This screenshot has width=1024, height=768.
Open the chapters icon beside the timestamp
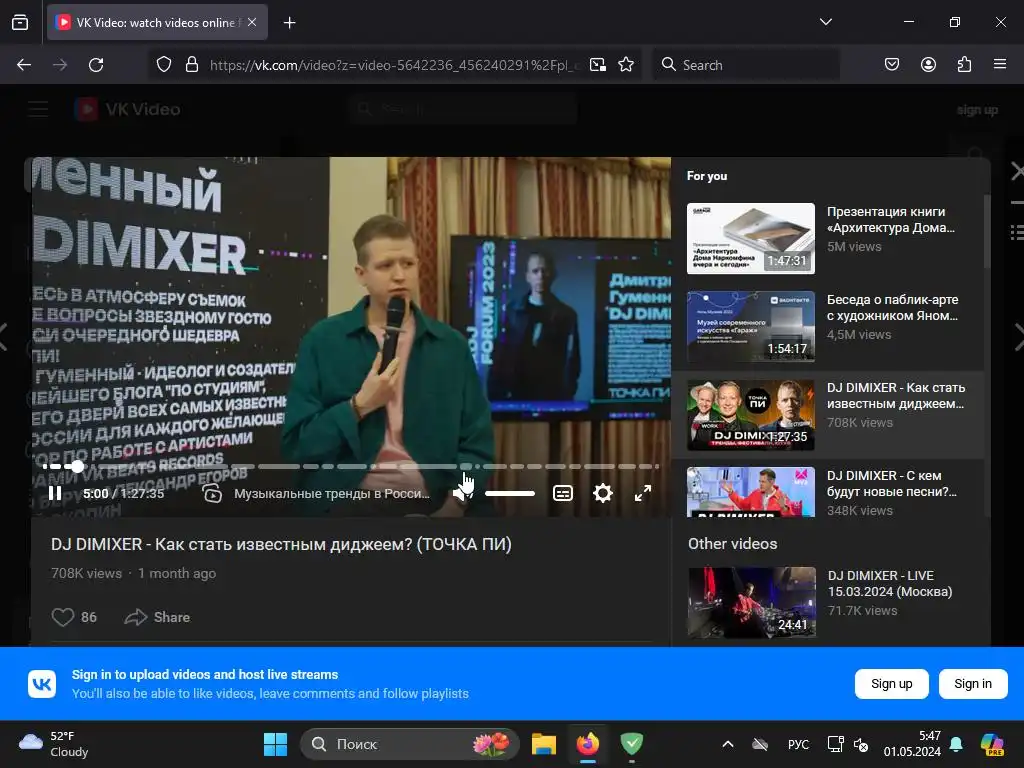pos(212,493)
